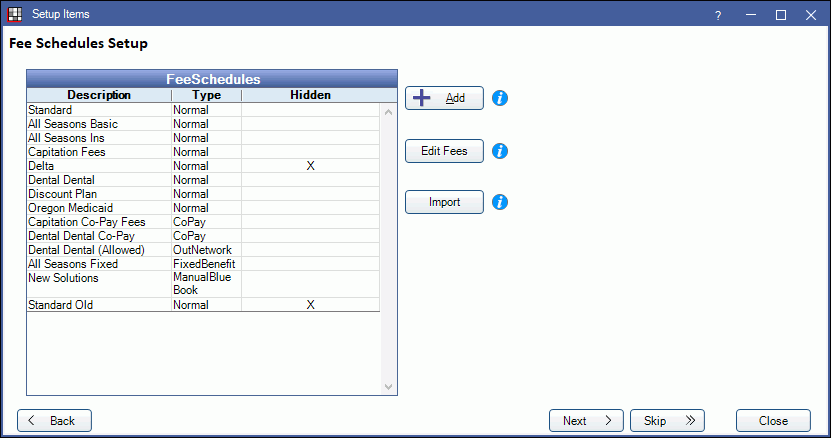The height and width of the screenshot is (440, 832).
Task: Open the help question mark in title bar
Action: [x=718, y=15]
